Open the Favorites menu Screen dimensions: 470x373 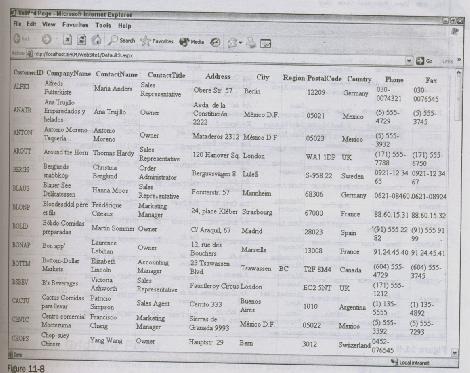pyautogui.click(x=75, y=25)
